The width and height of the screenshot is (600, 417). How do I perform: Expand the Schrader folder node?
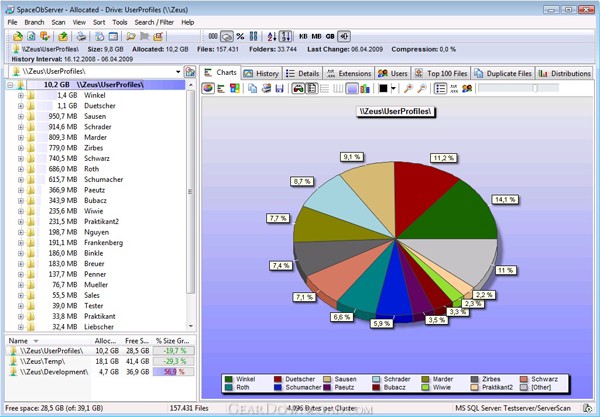tap(21, 127)
